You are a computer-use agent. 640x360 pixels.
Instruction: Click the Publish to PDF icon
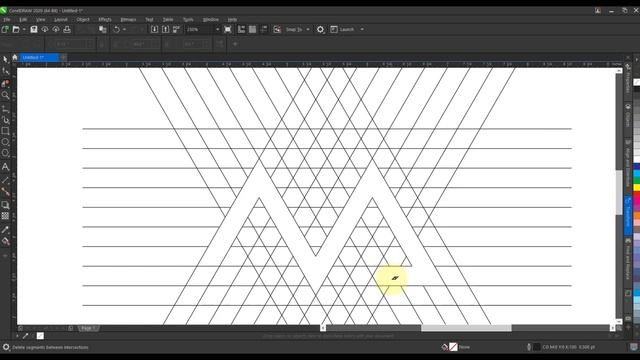pyautogui.click(x=176, y=29)
